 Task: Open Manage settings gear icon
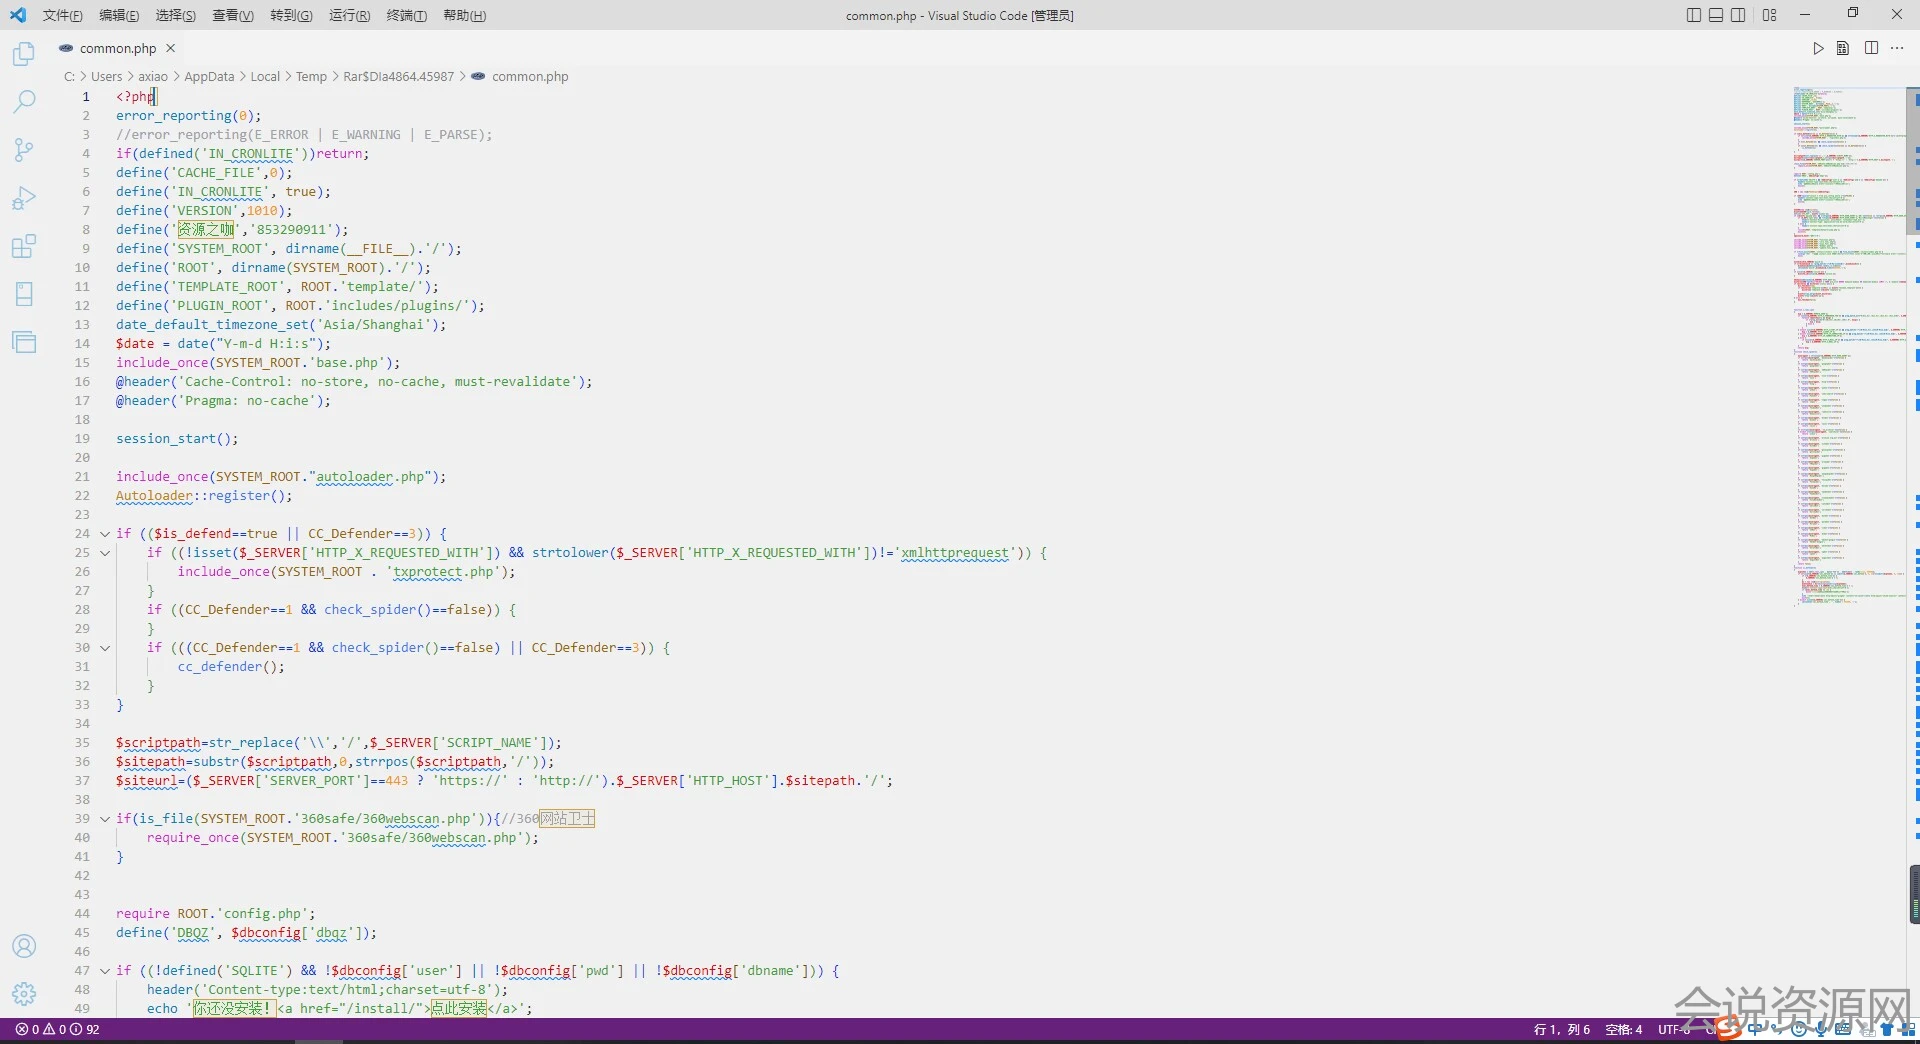point(24,993)
